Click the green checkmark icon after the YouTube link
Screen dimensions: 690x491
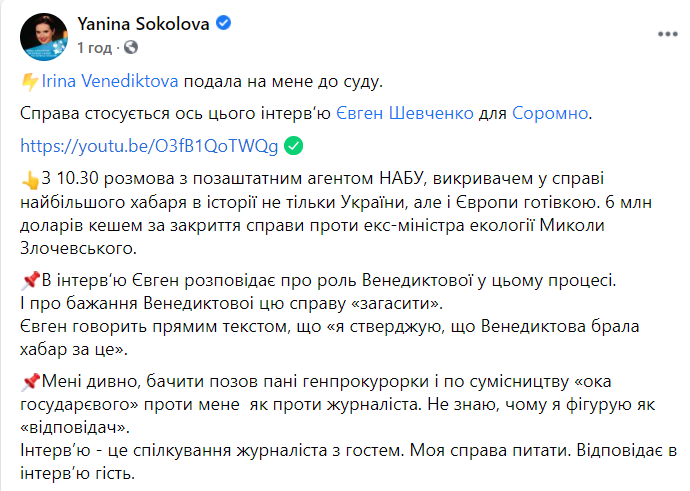pos(294,146)
